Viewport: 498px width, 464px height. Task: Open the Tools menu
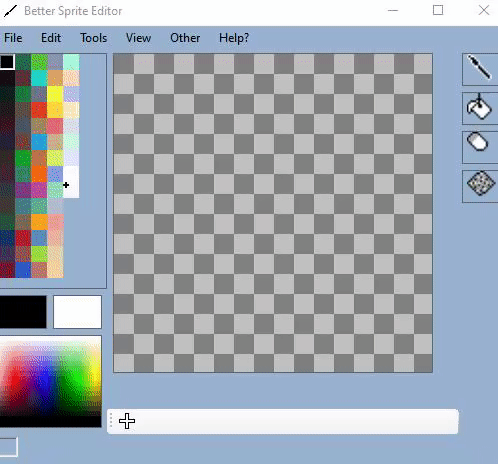[x=94, y=38]
